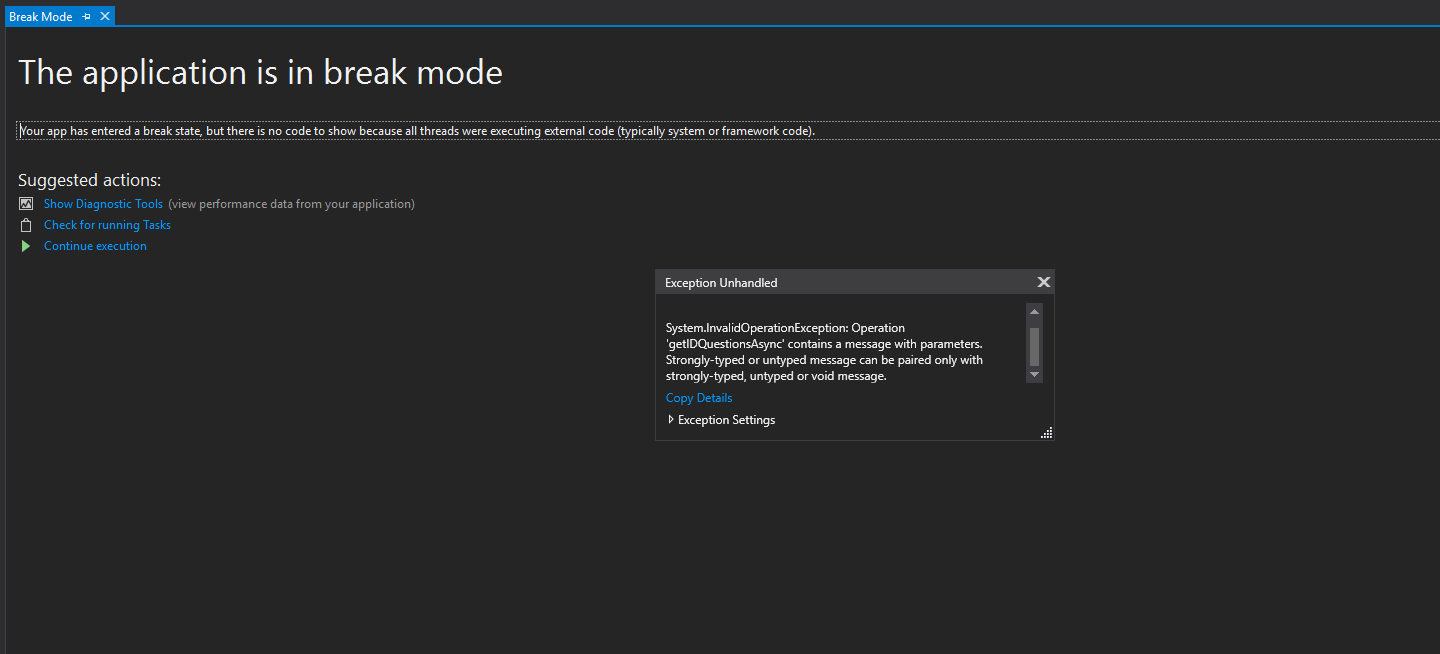The image size is (1440, 654).
Task: Close the Exception Unhandled popup
Action: click(1043, 282)
